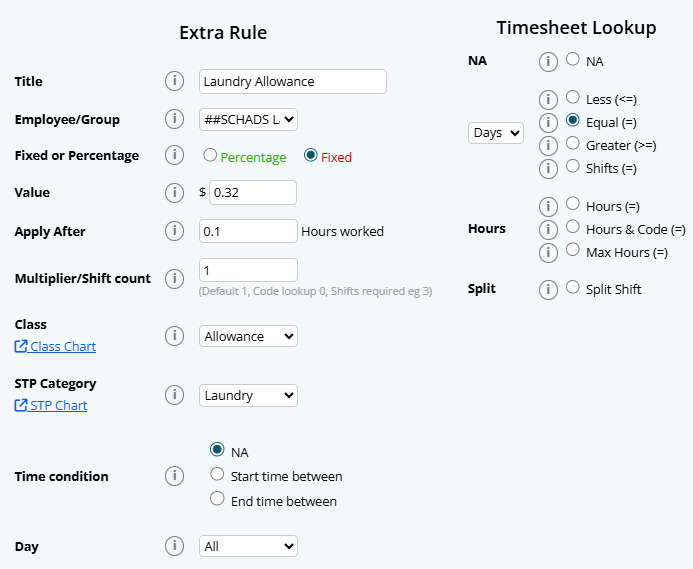Click the Value amount input field
The height and width of the screenshot is (569, 693).
[x=253, y=192]
